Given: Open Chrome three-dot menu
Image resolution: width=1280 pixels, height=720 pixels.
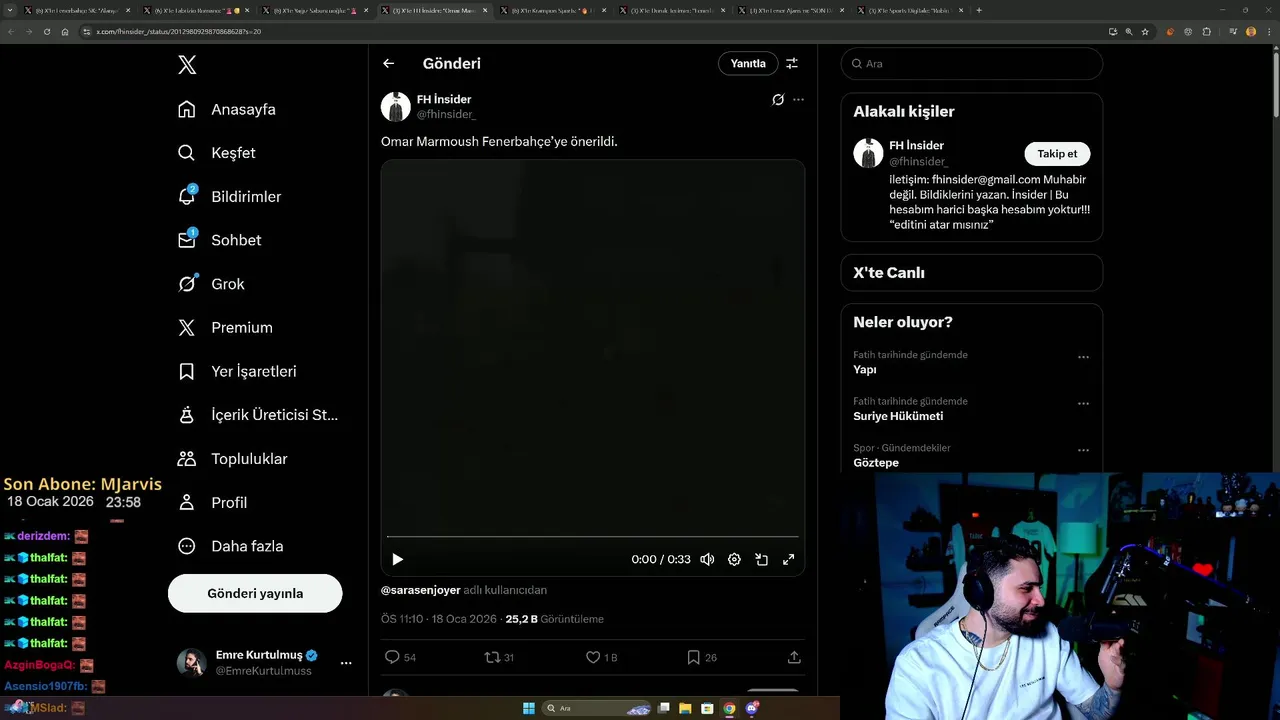Looking at the screenshot, I should point(1268,31).
